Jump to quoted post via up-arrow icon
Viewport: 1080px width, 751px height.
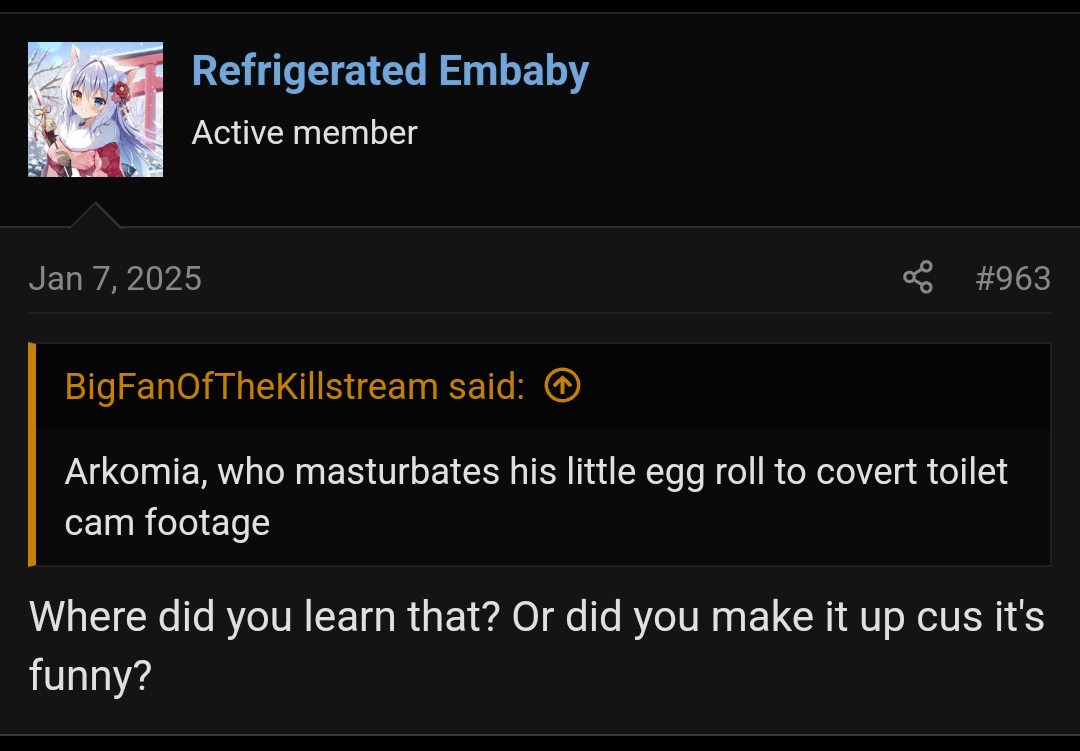click(562, 385)
